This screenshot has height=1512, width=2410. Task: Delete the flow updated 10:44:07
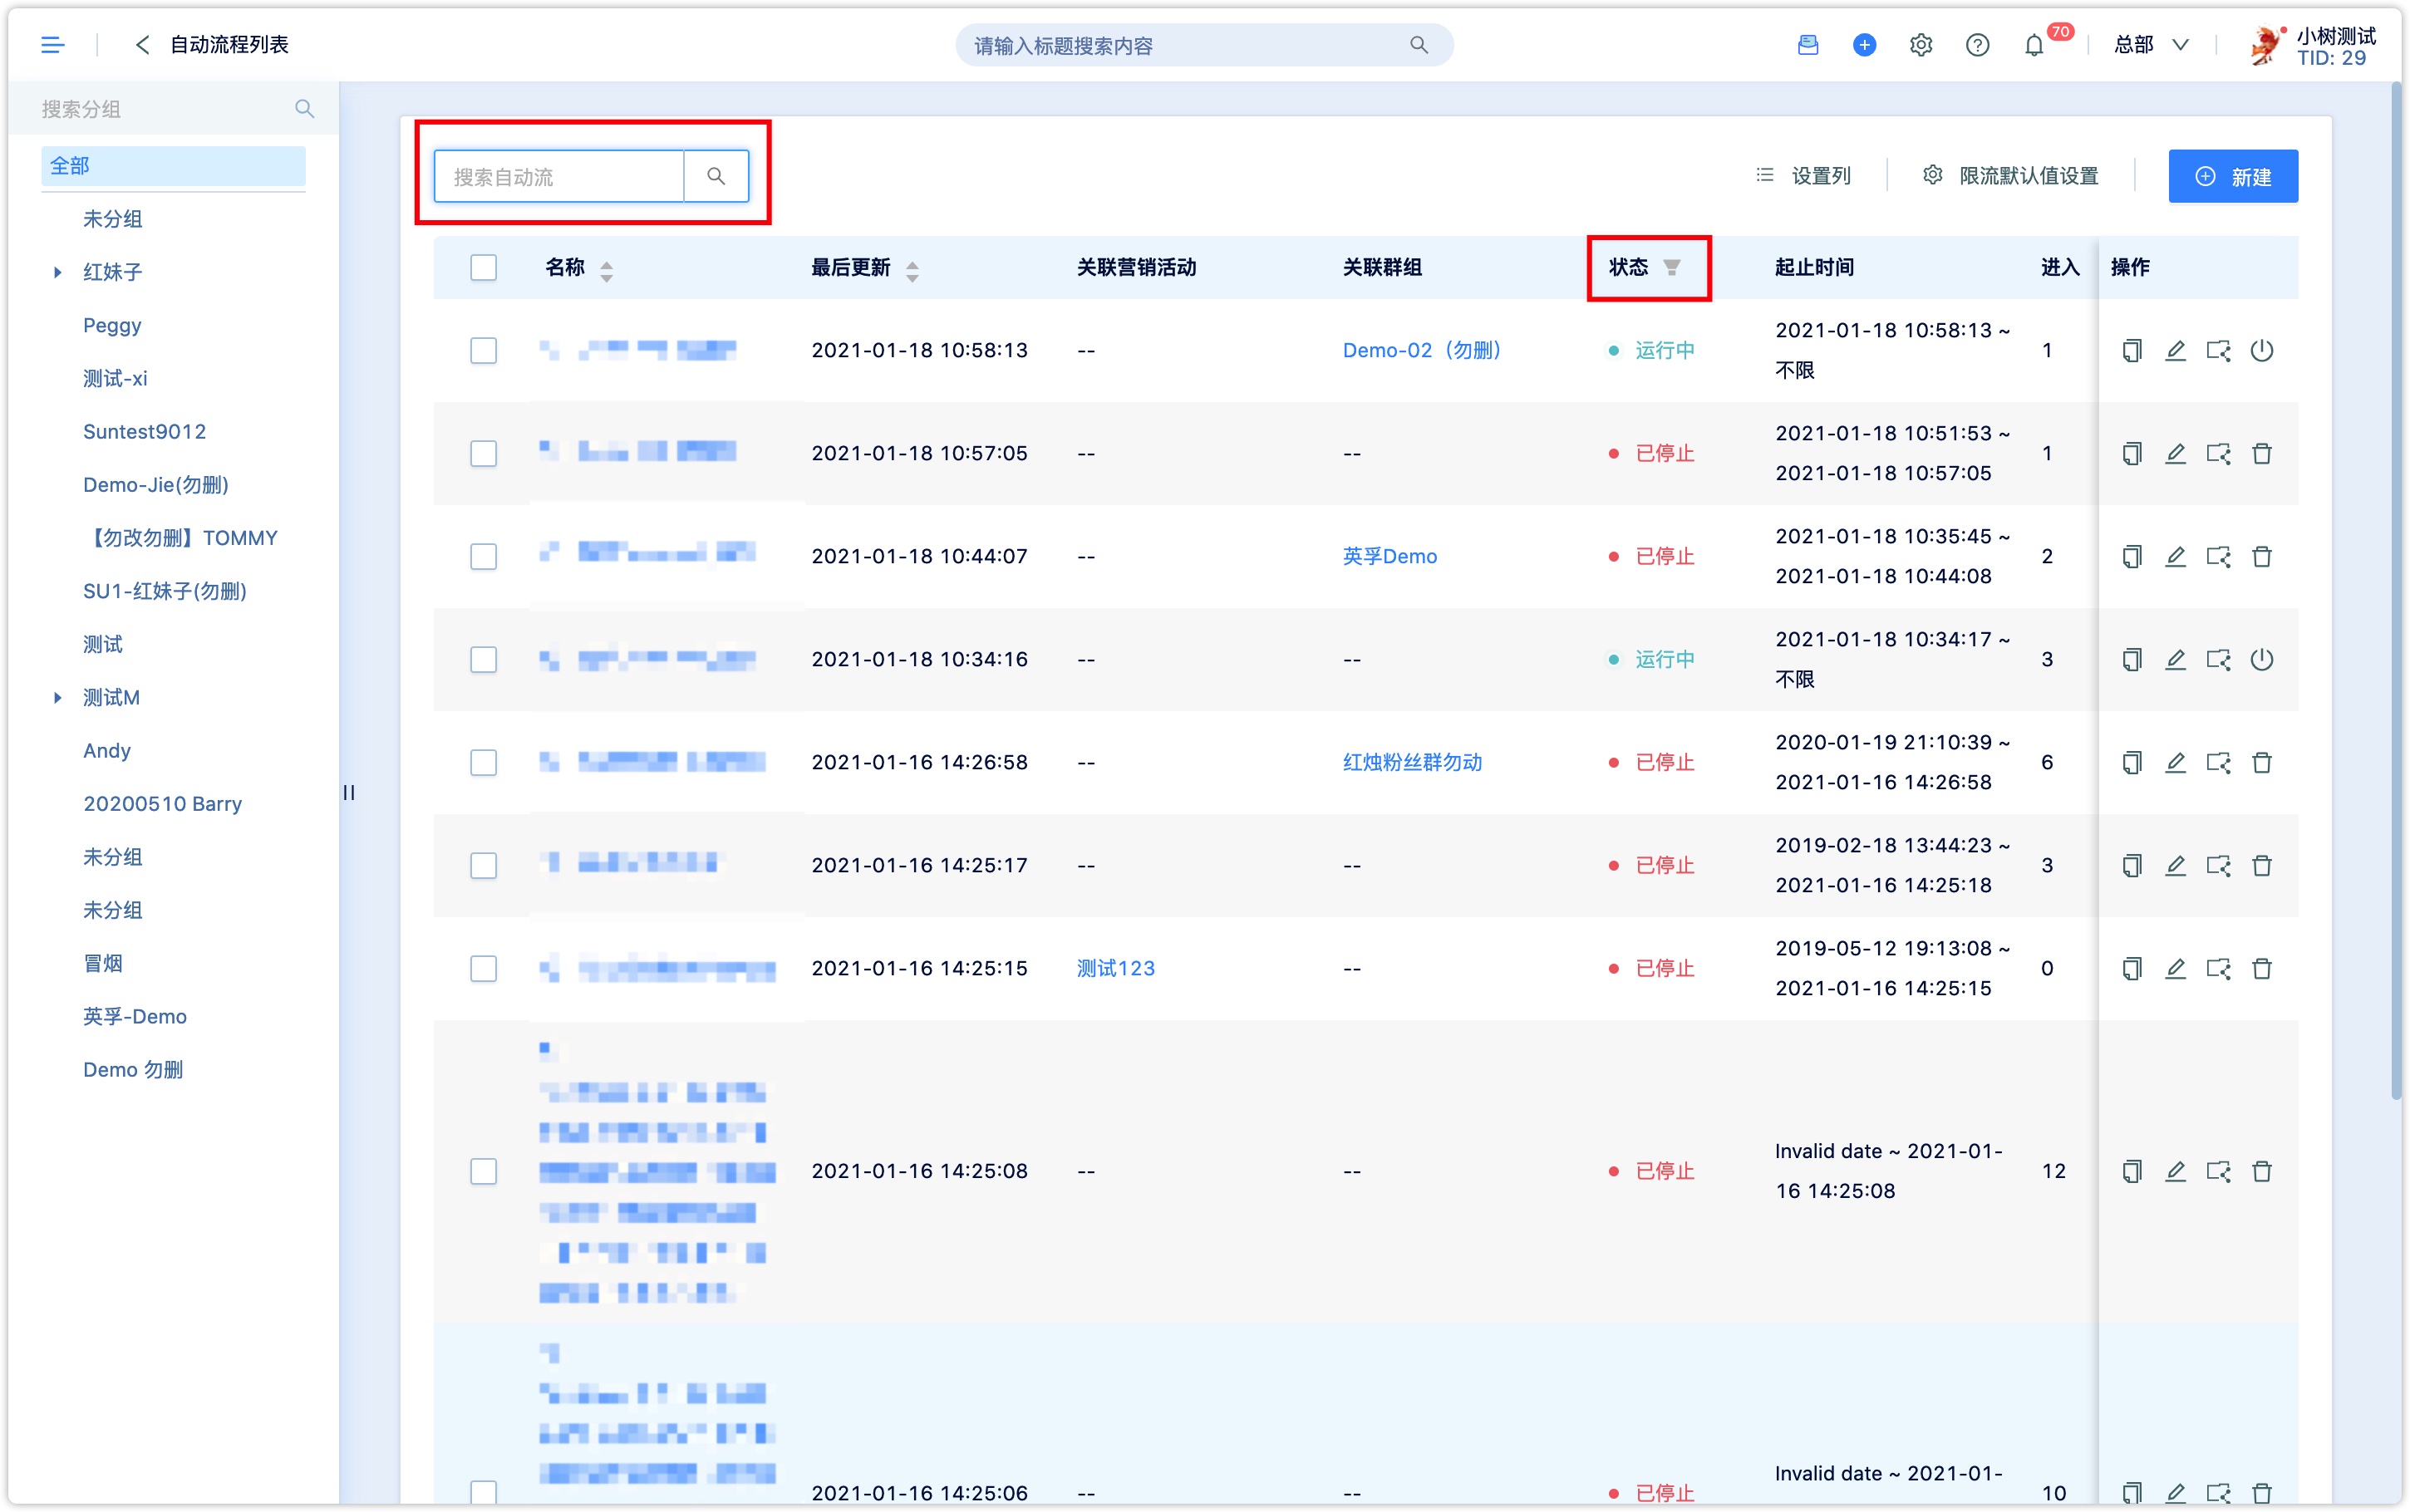tap(2261, 556)
